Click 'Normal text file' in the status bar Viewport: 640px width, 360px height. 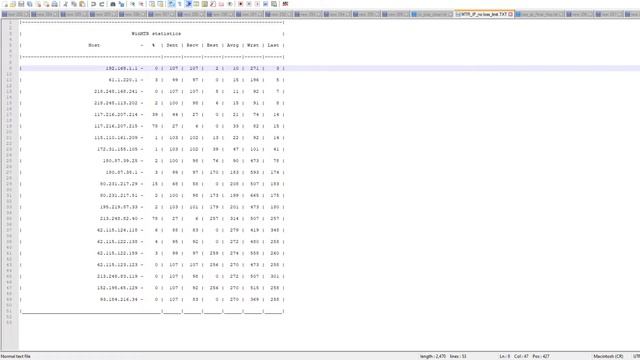[16, 356]
